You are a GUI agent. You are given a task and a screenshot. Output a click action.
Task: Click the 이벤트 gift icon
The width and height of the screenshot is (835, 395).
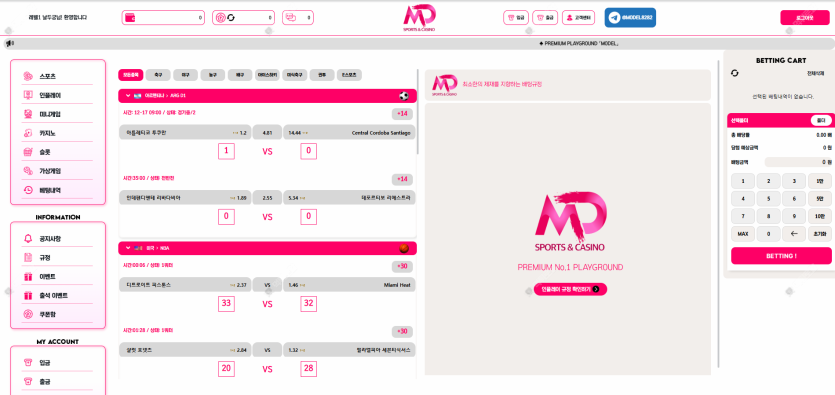pyautogui.click(x=28, y=277)
